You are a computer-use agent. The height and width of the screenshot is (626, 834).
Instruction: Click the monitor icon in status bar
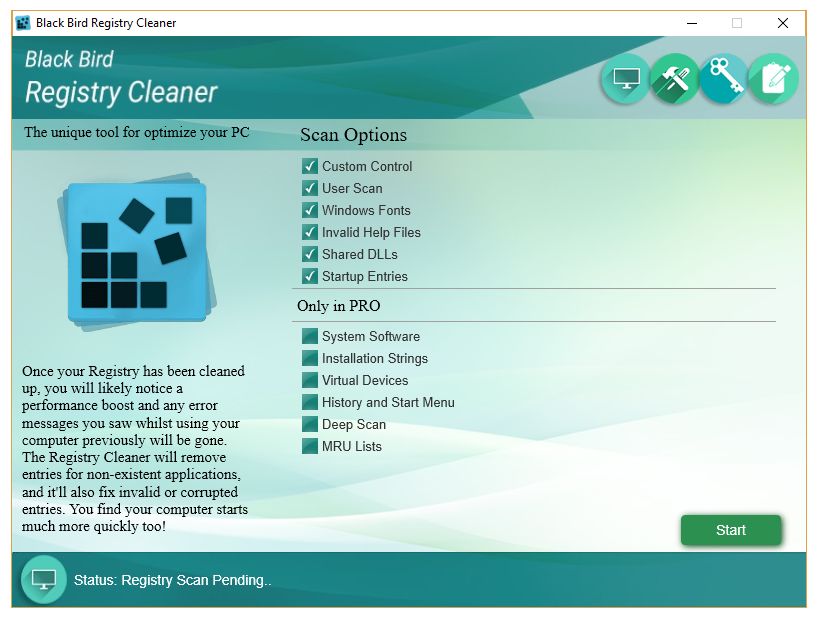click(44, 580)
